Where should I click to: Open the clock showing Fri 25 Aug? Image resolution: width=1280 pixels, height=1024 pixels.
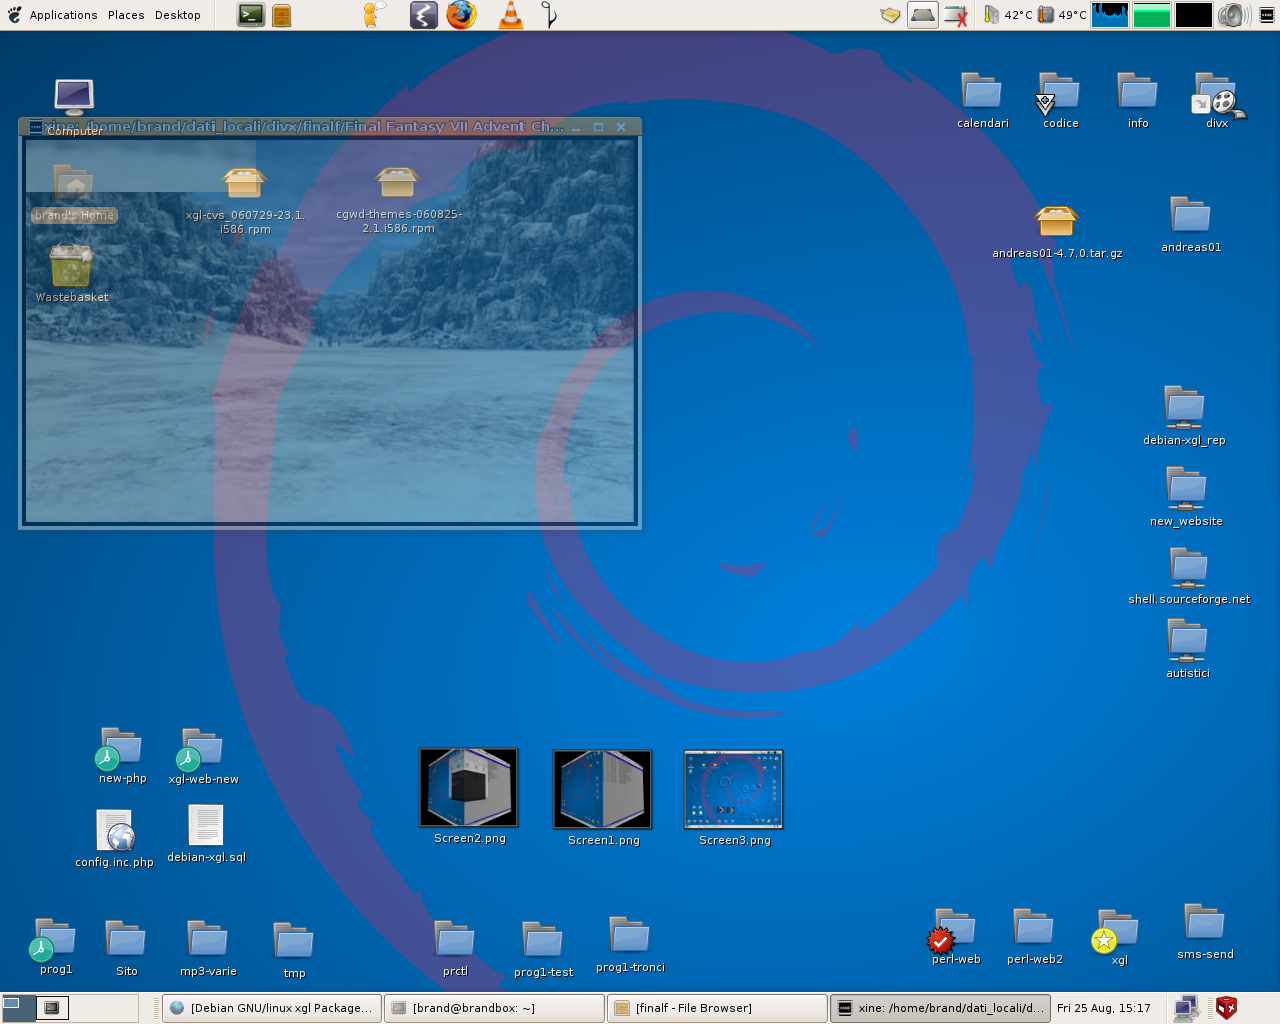click(1104, 1008)
